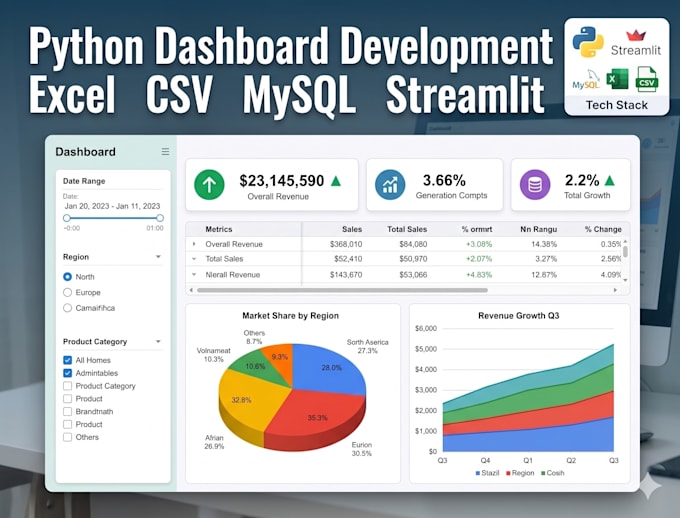
Task: Click the green Excel icon
Action: pyautogui.click(x=617, y=79)
